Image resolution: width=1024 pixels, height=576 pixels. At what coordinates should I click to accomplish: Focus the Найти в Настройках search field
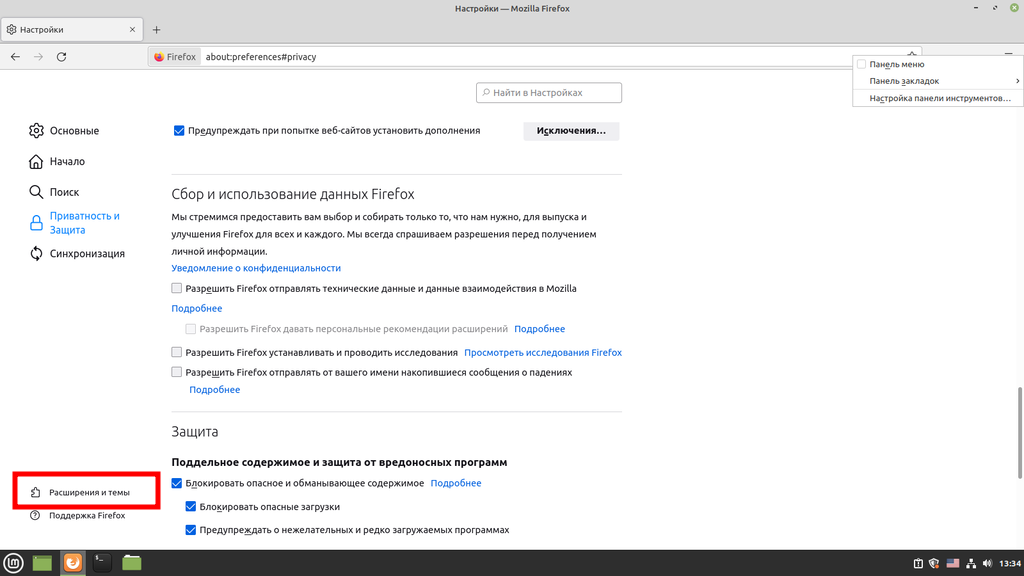pyautogui.click(x=549, y=93)
